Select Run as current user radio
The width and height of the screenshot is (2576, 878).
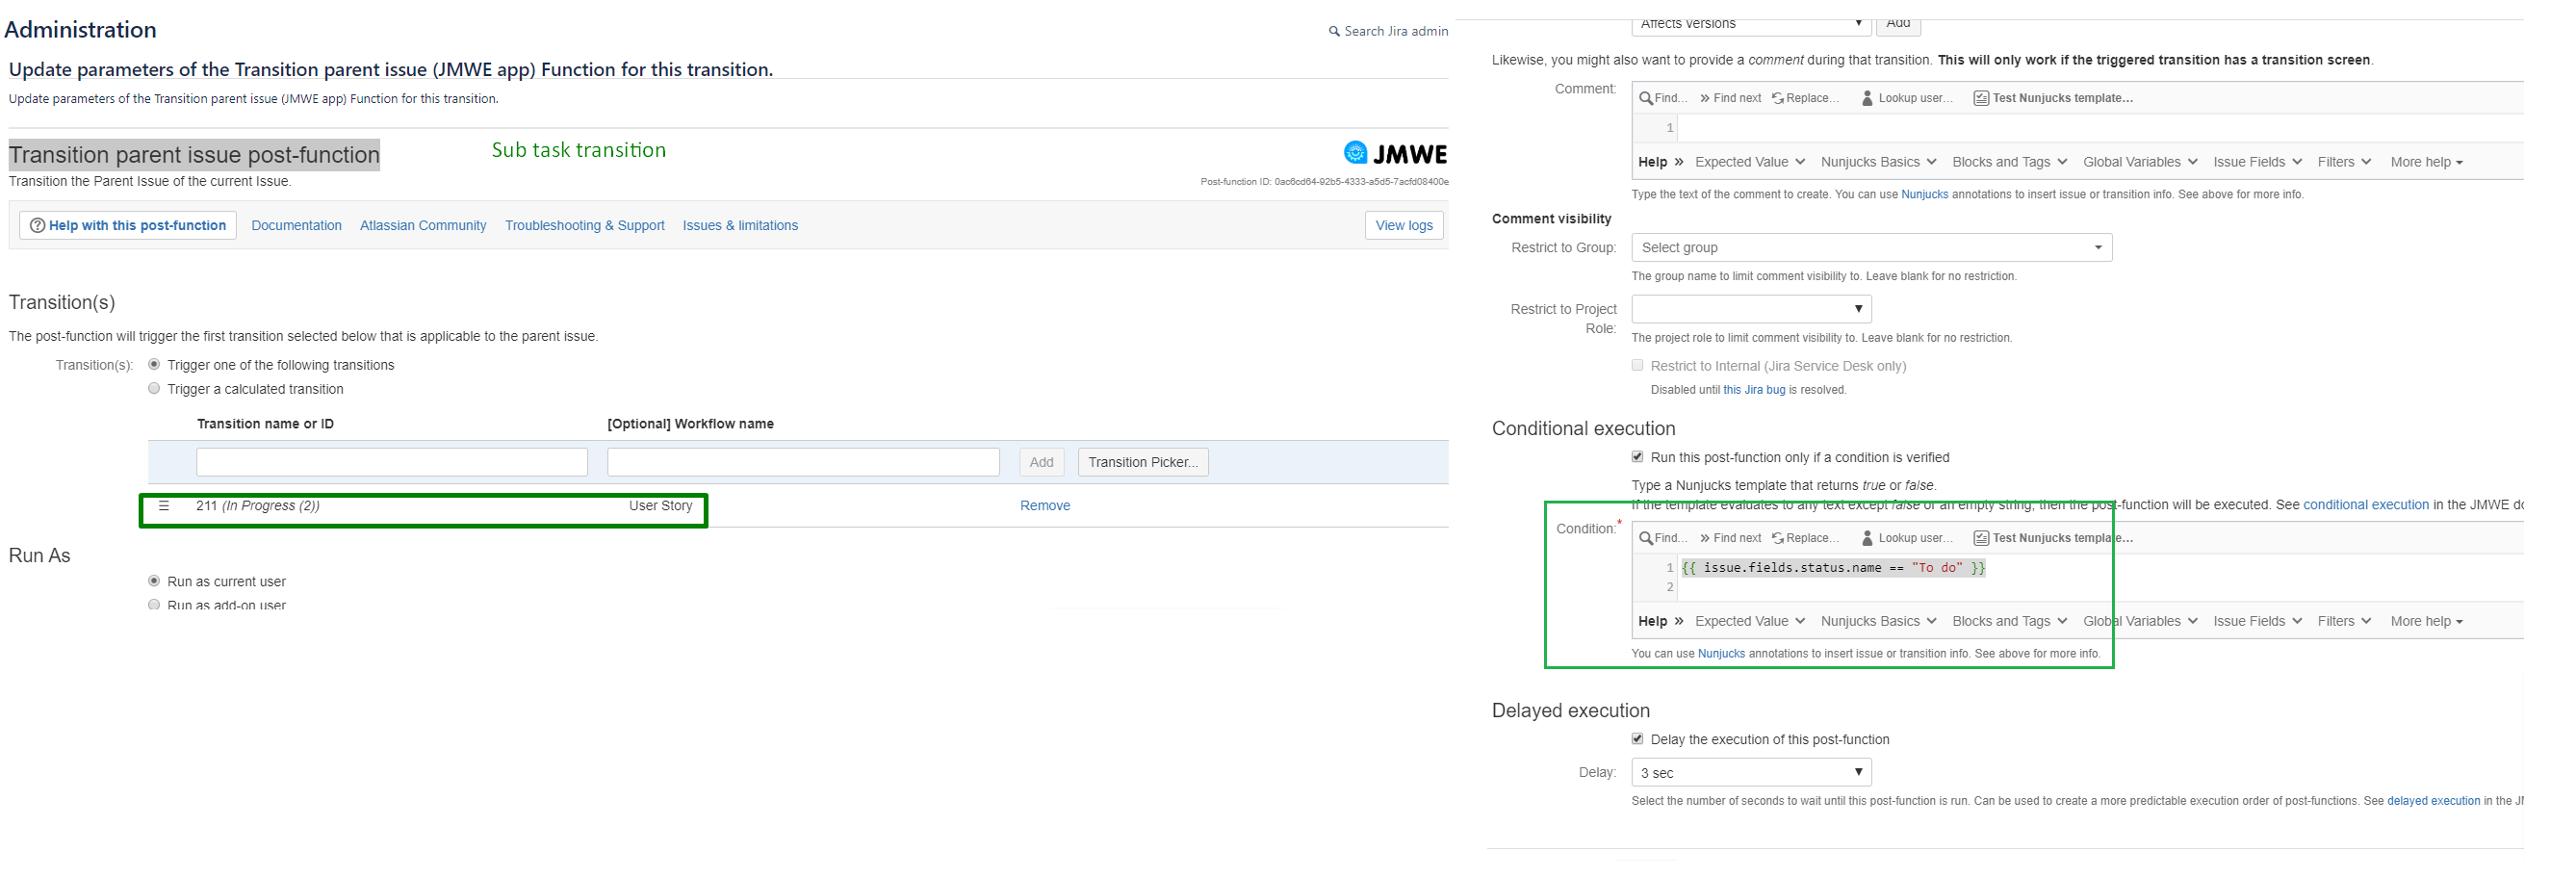coord(154,581)
